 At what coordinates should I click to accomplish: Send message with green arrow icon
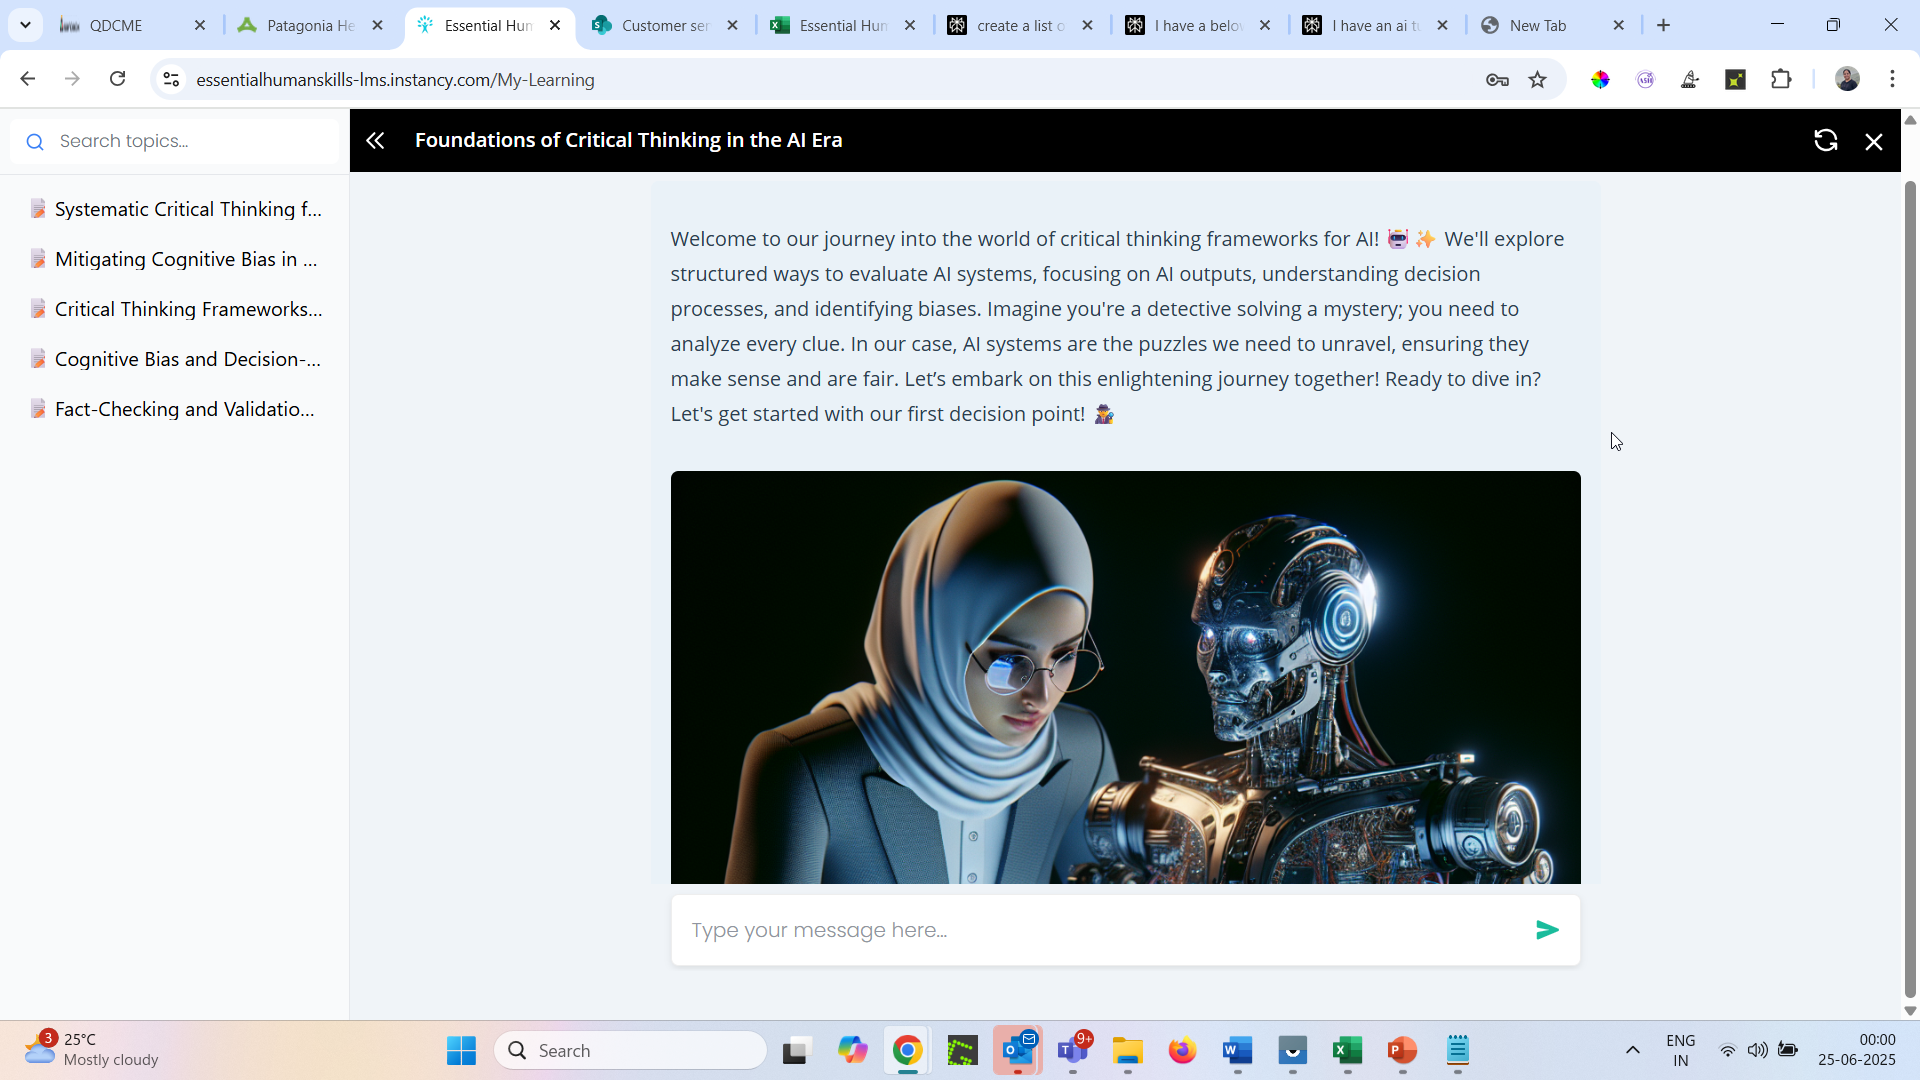(1547, 930)
